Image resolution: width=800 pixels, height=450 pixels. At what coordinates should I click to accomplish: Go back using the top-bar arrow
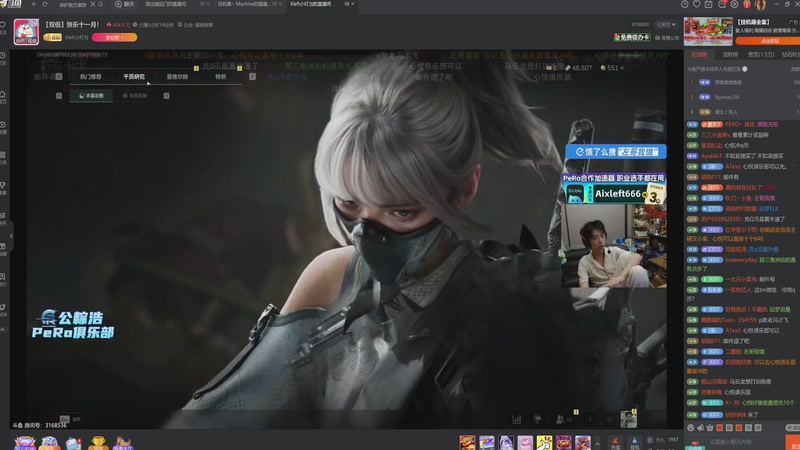point(34,4)
